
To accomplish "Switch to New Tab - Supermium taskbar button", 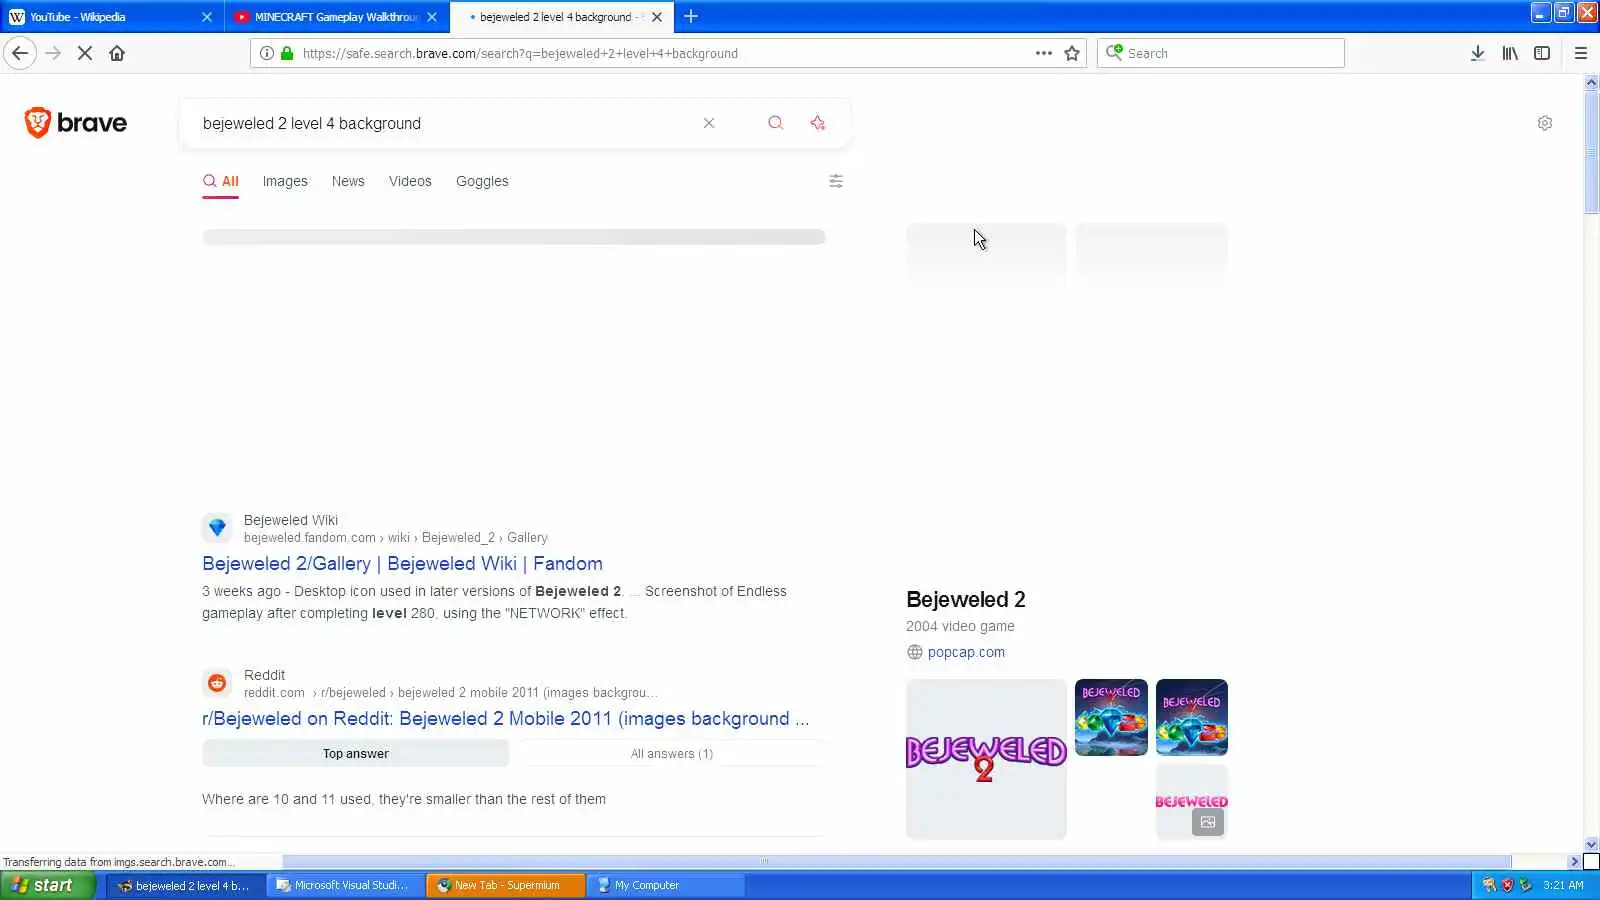I will click(x=505, y=885).
